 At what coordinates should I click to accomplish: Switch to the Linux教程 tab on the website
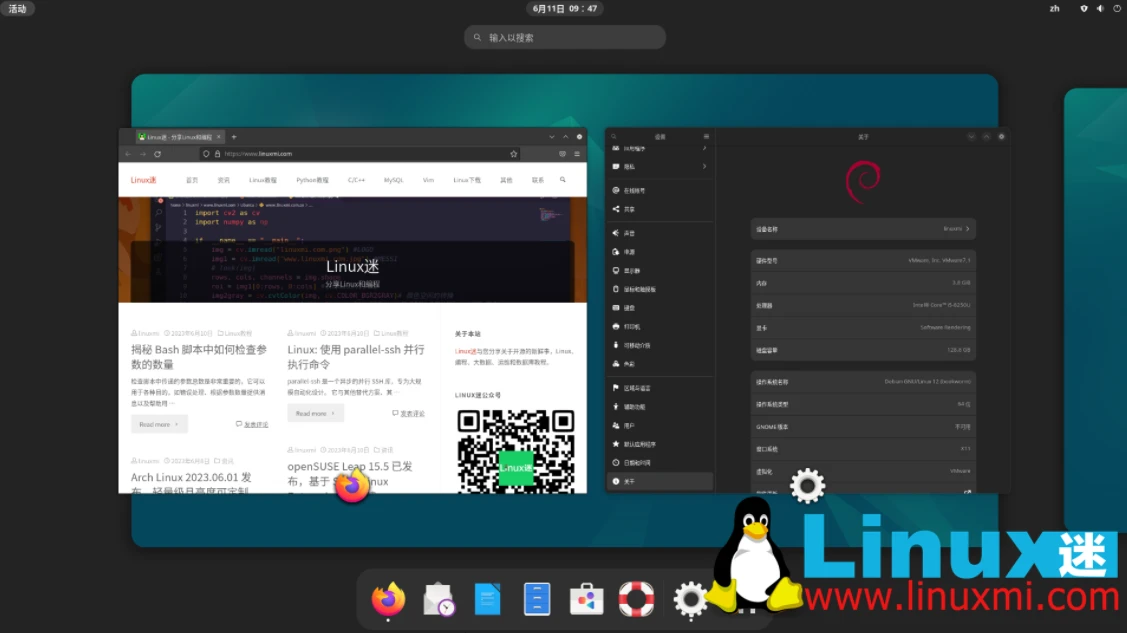[x=263, y=180]
